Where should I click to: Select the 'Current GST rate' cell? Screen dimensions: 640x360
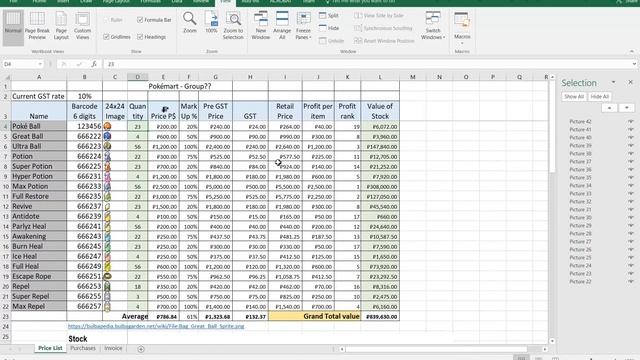click(x=39, y=96)
